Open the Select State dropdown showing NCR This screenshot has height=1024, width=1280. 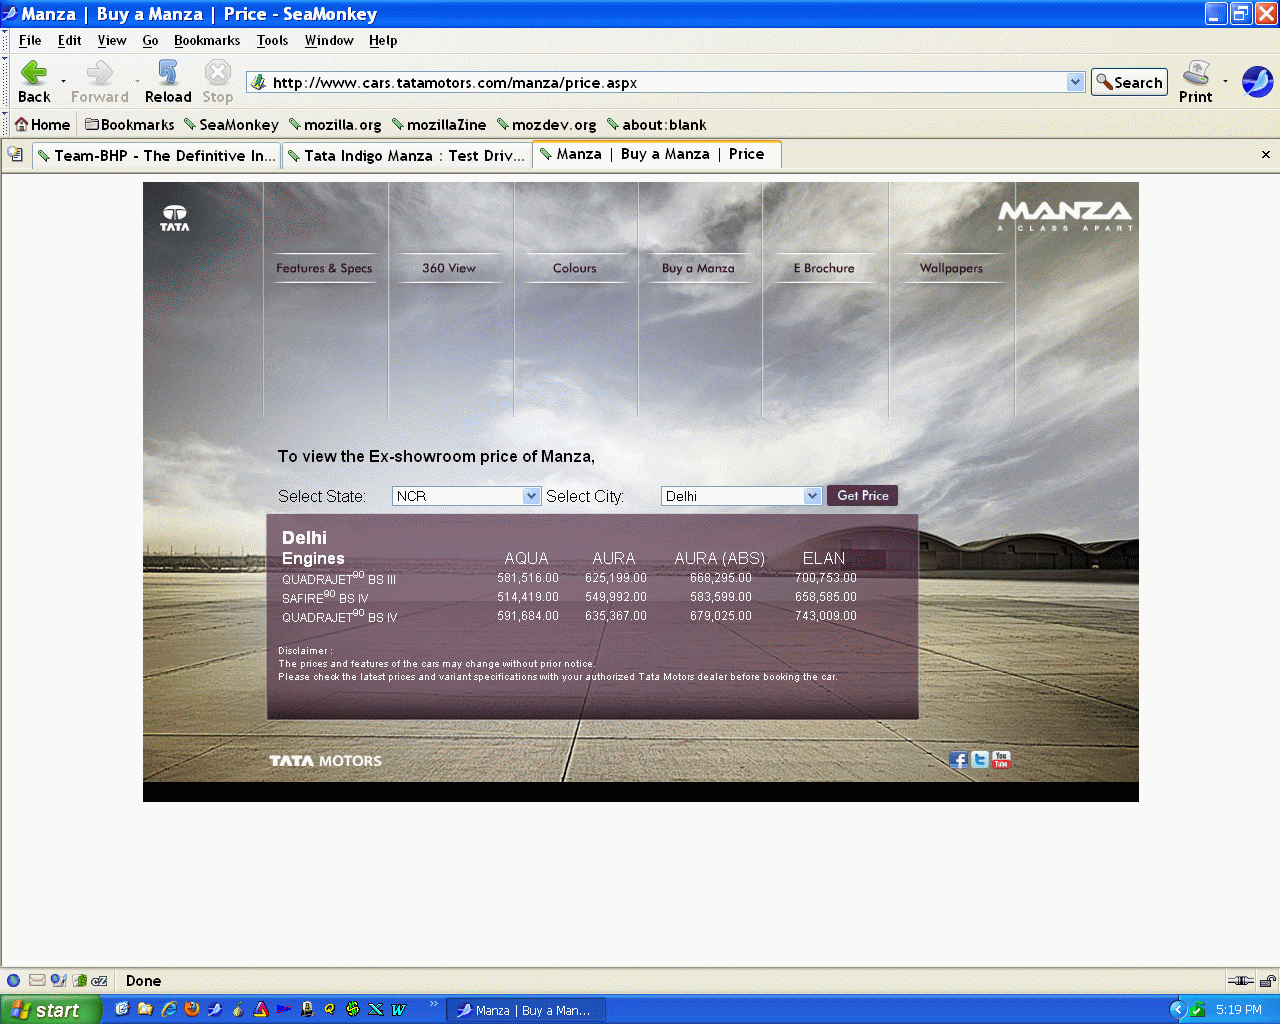point(467,496)
